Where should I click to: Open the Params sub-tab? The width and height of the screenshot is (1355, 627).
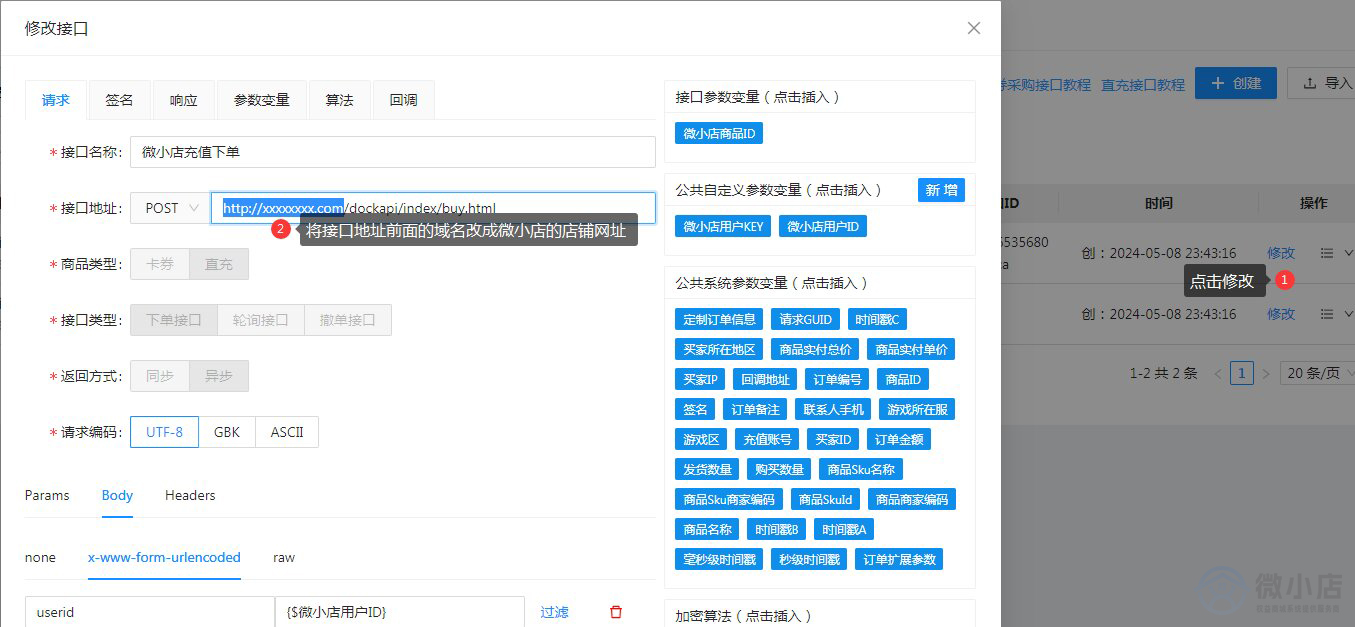click(47, 495)
